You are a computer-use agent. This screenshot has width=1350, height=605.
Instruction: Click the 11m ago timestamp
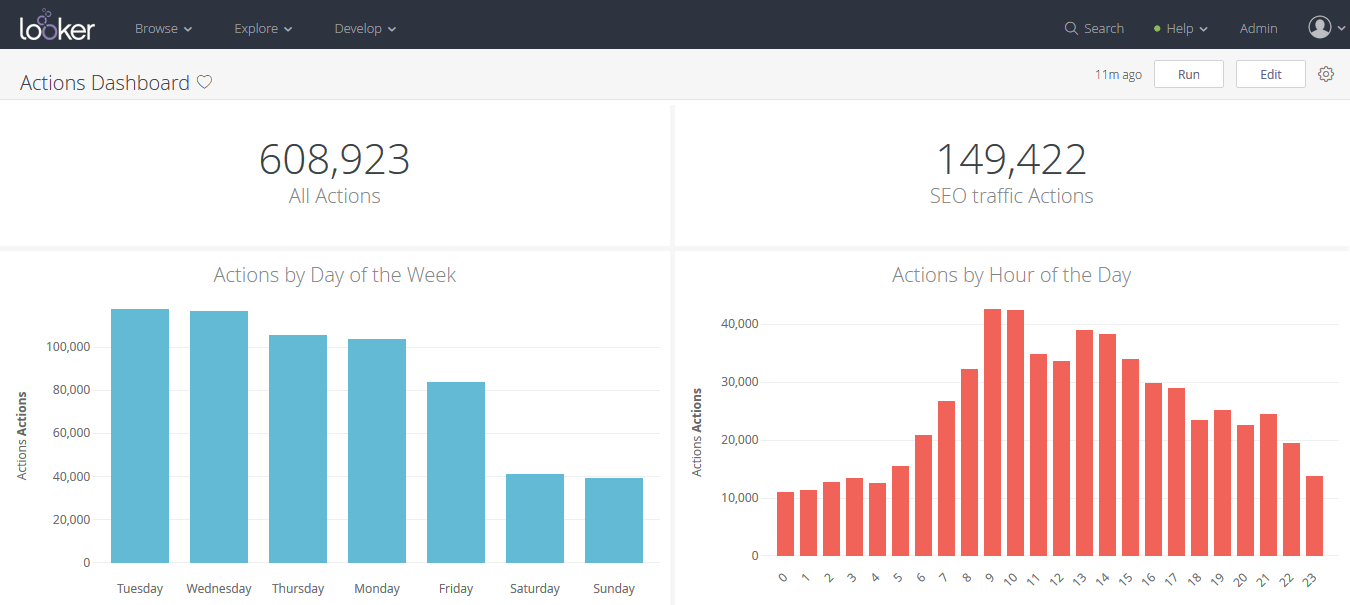pyautogui.click(x=1117, y=74)
